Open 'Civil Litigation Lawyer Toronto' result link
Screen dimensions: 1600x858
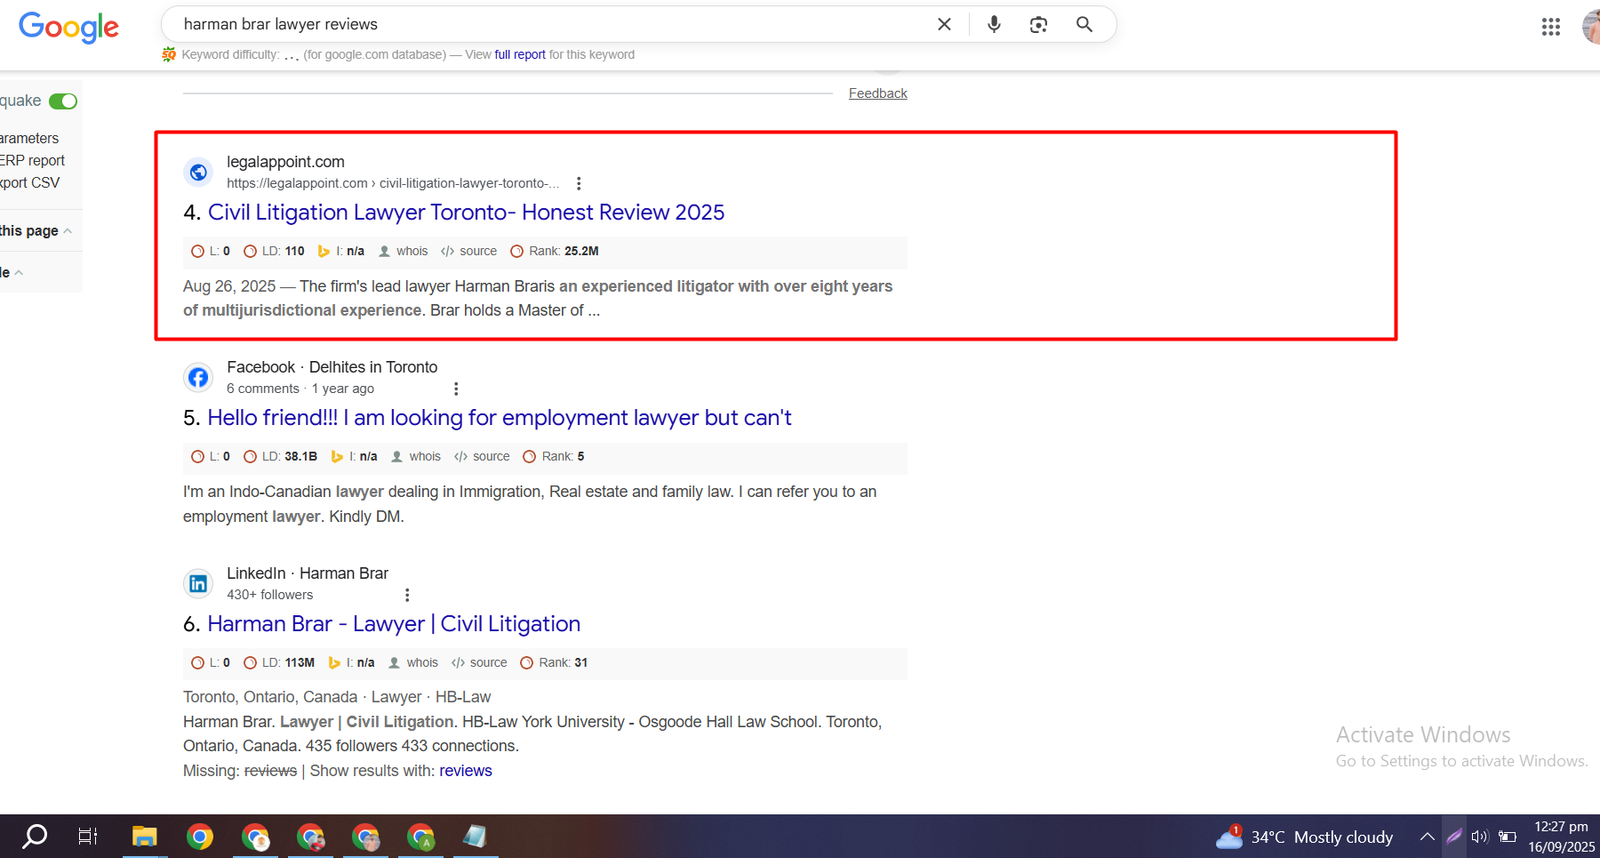point(465,212)
